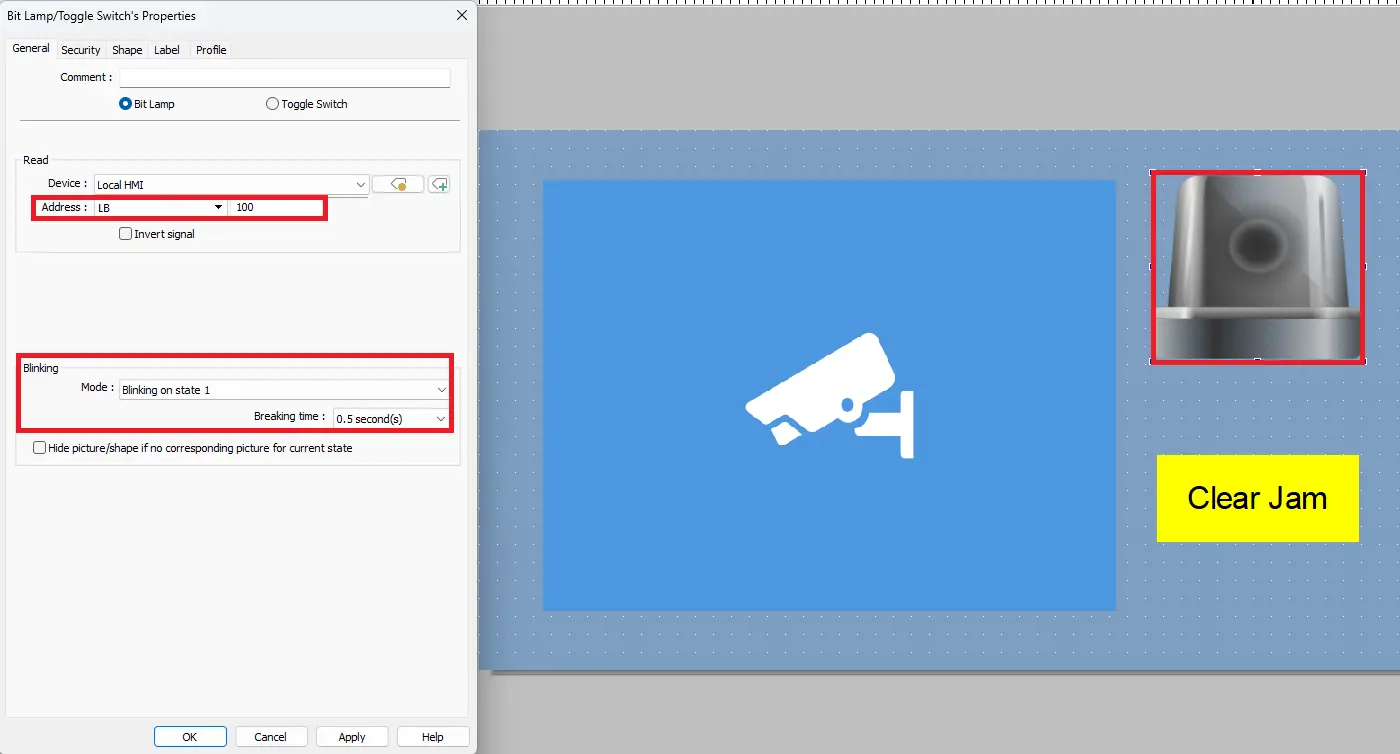The image size is (1400, 754).
Task: Switch to the Security tab
Action: coord(81,50)
